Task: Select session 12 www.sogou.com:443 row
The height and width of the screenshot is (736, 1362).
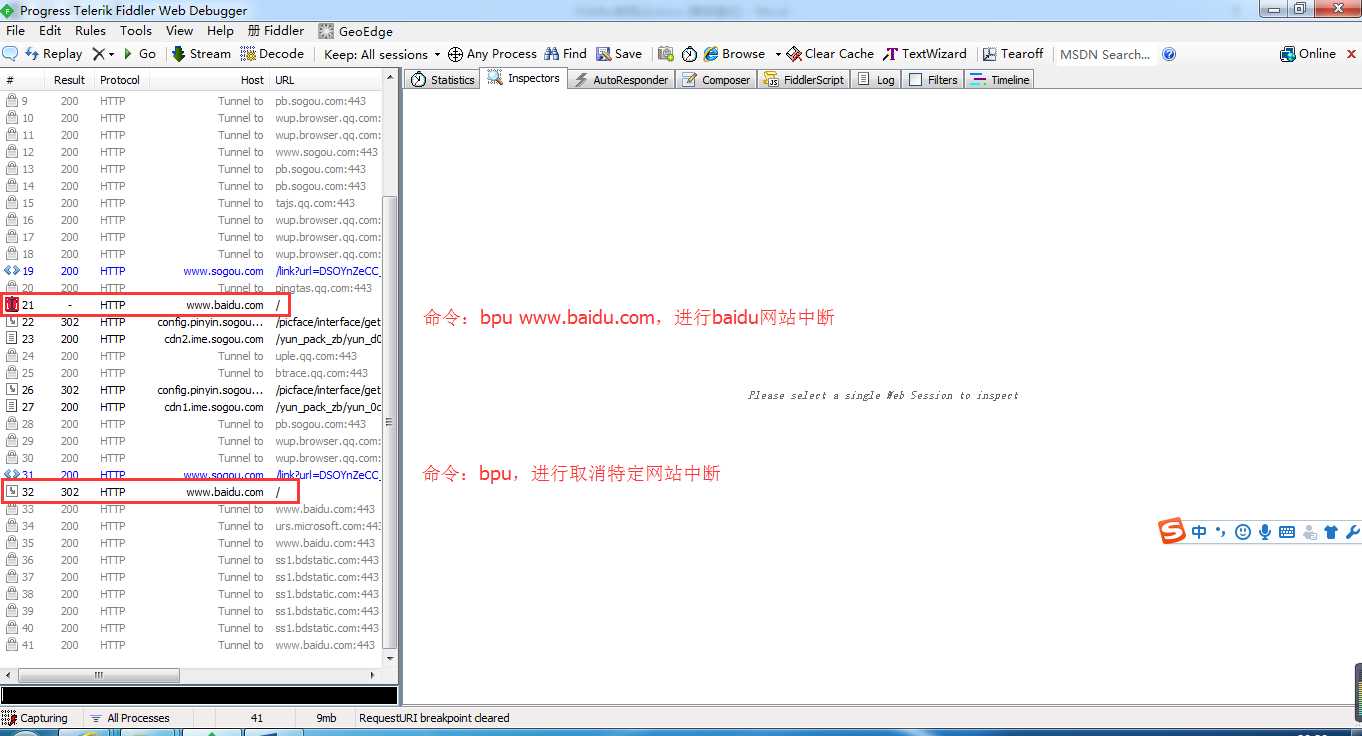Action: coord(192,152)
